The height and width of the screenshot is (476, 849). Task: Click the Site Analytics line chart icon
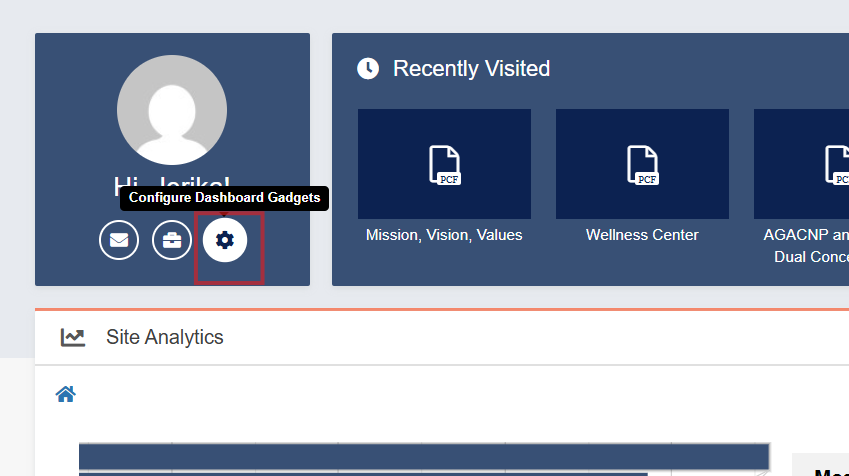point(72,337)
